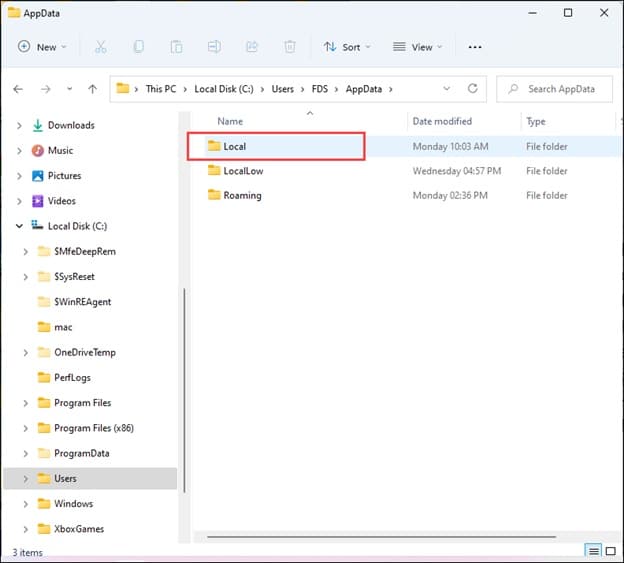Expand the Program Files tree node
624x563 pixels.
(25, 403)
